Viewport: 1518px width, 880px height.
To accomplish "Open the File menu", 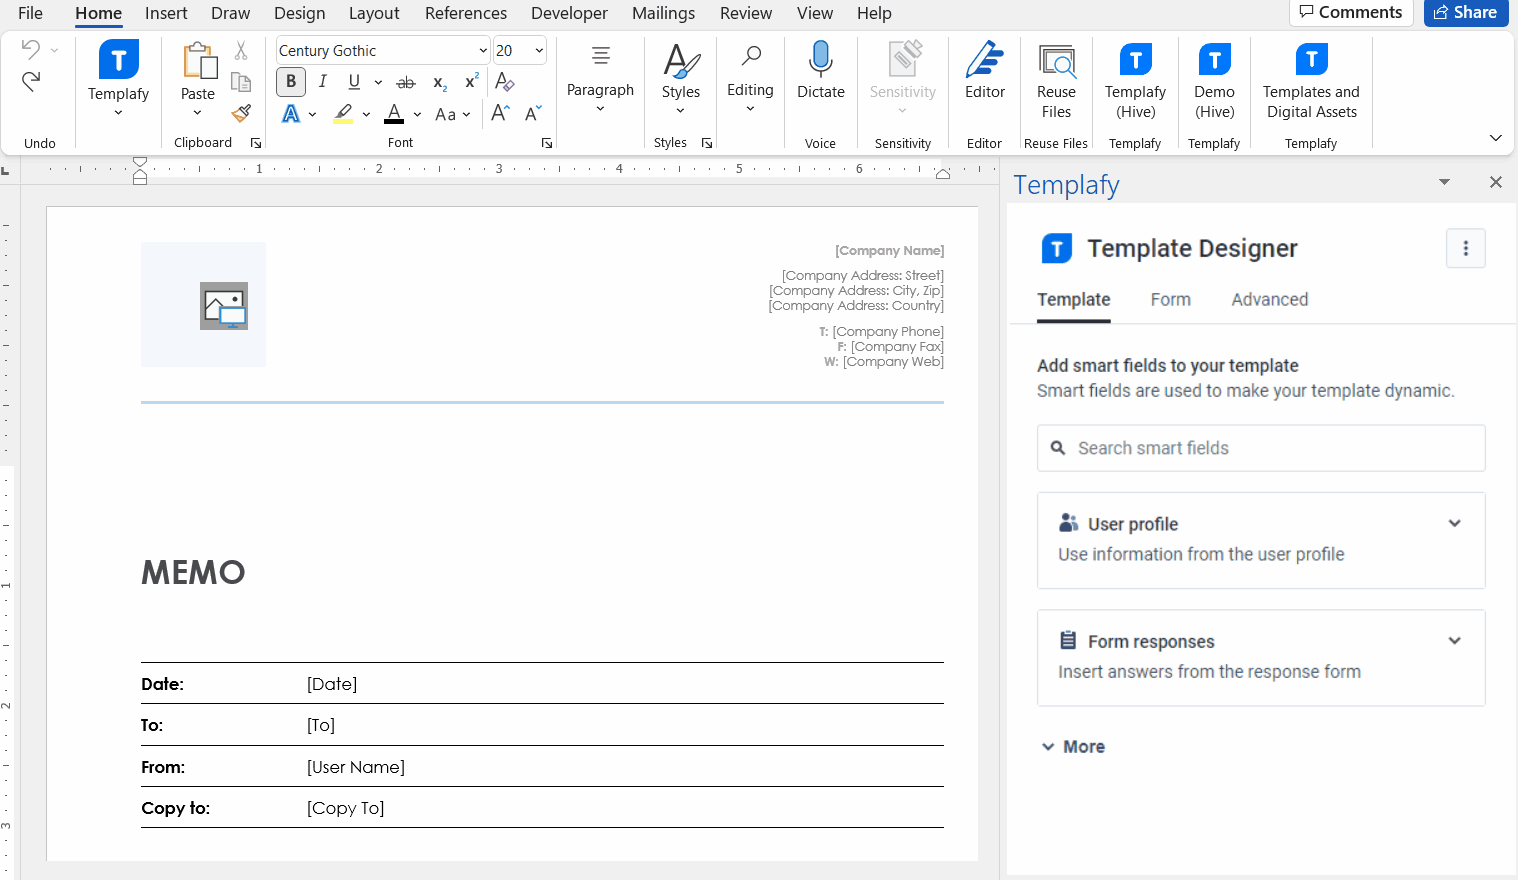I will tap(30, 13).
